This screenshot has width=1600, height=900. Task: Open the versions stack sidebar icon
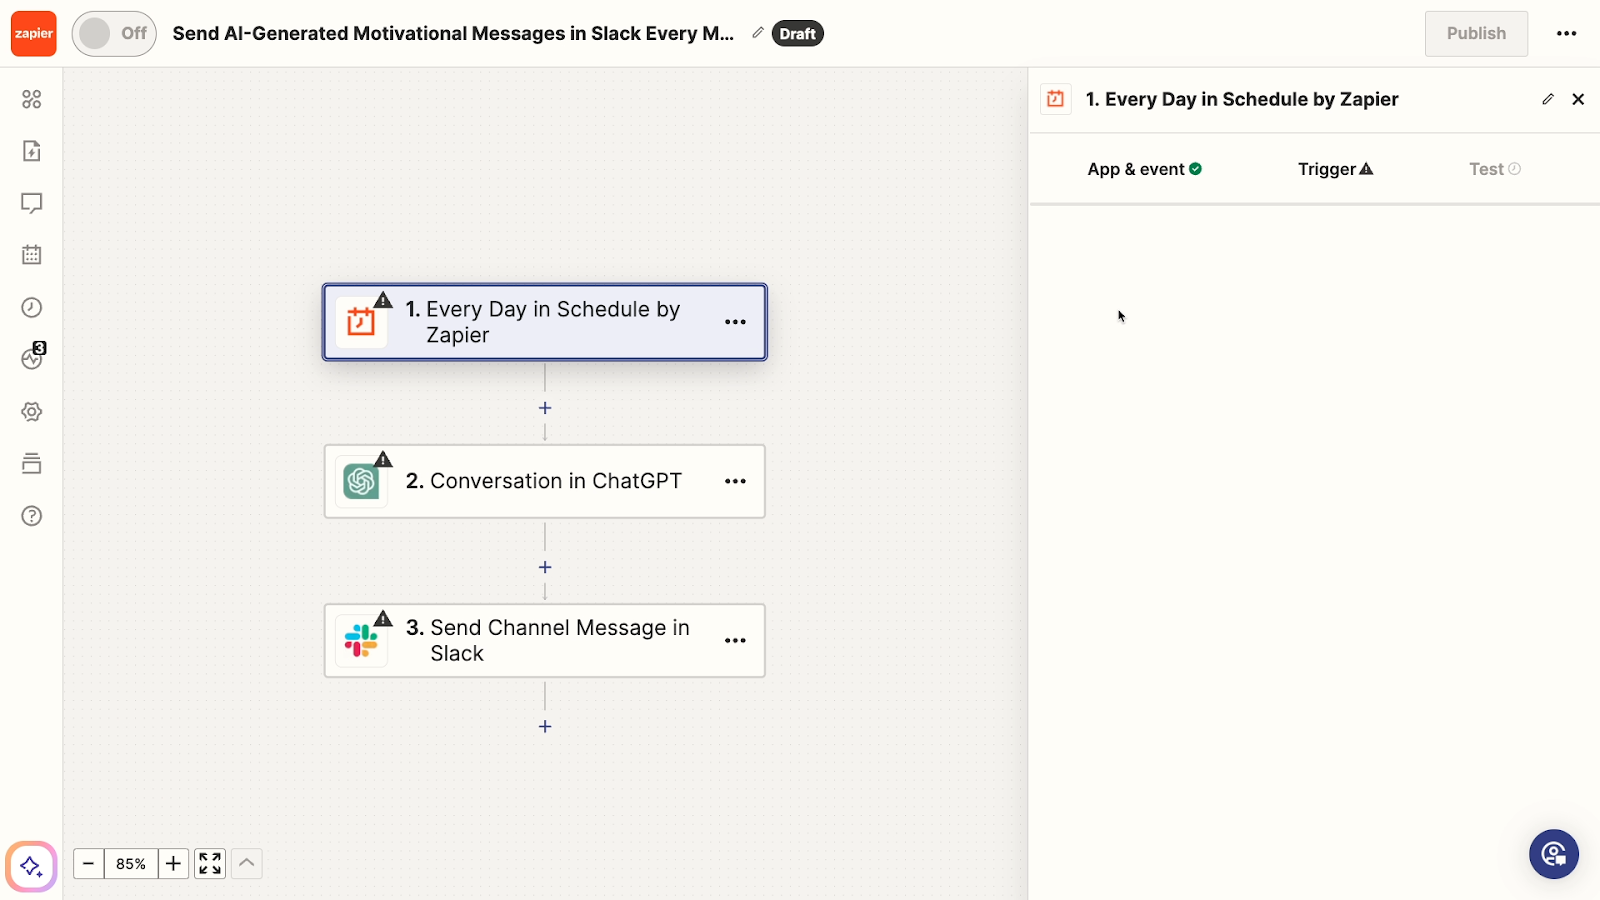[x=32, y=463]
